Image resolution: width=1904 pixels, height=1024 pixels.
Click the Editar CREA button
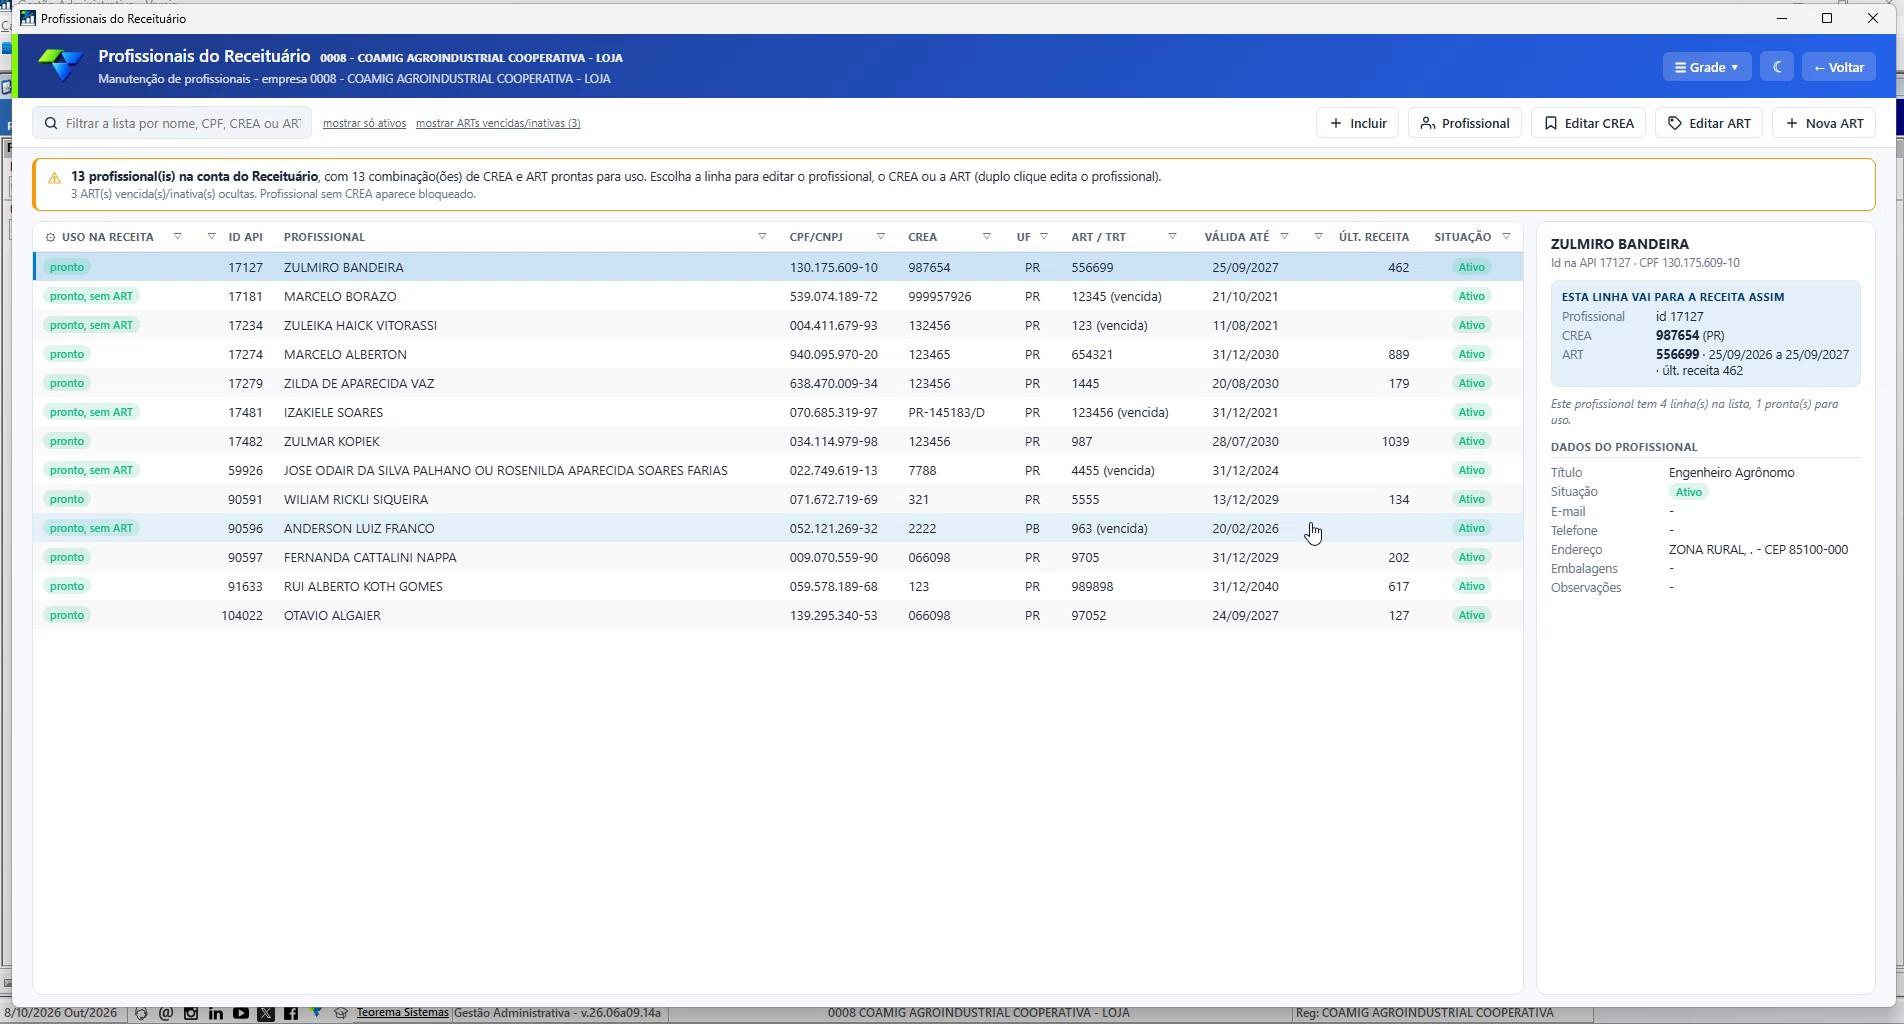pos(1588,123)
